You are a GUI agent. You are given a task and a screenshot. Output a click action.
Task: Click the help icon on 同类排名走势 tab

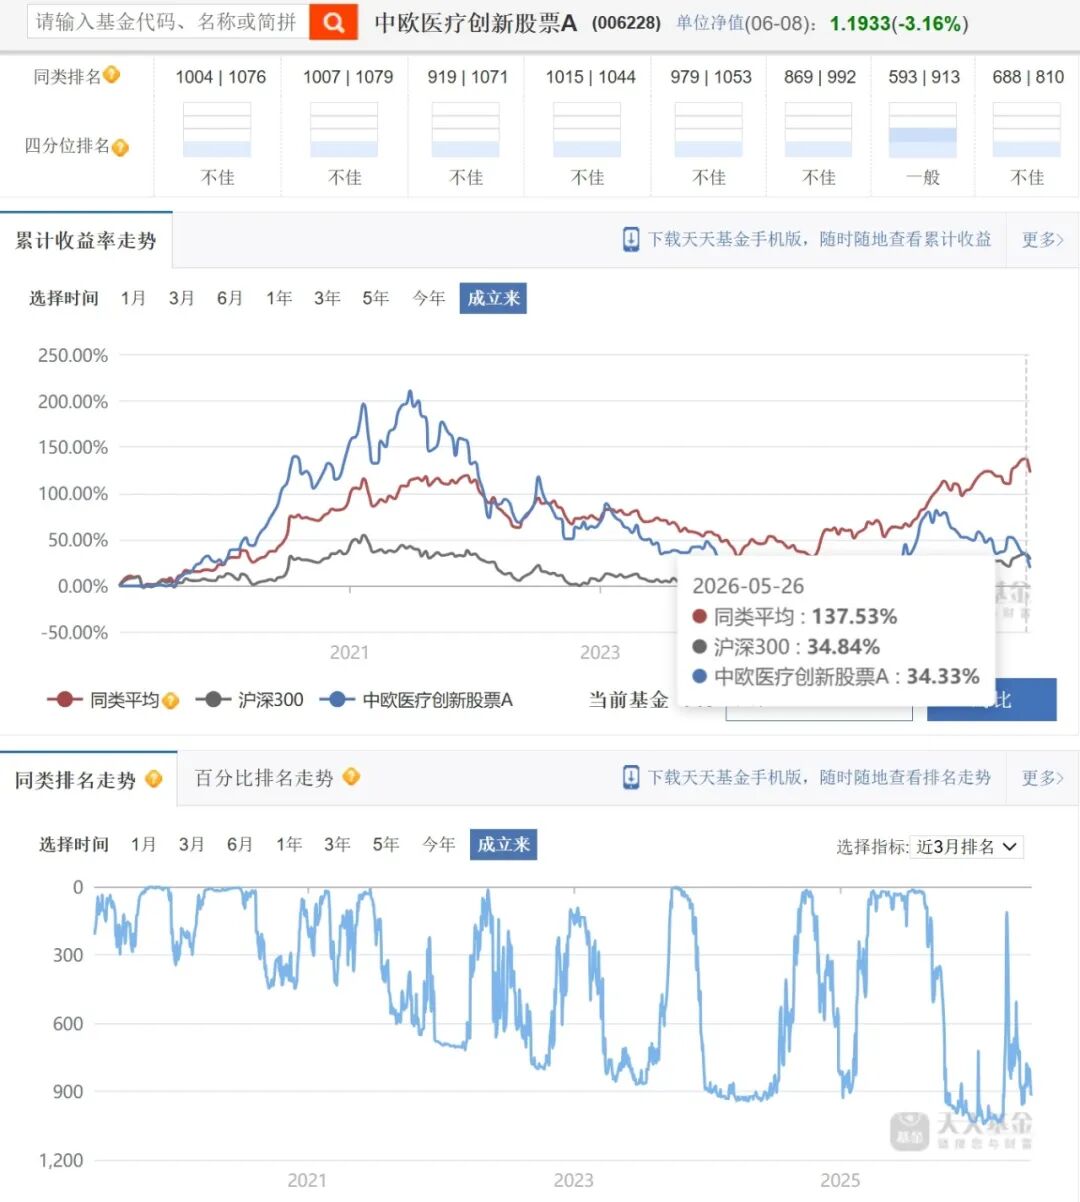coord(154,778)
